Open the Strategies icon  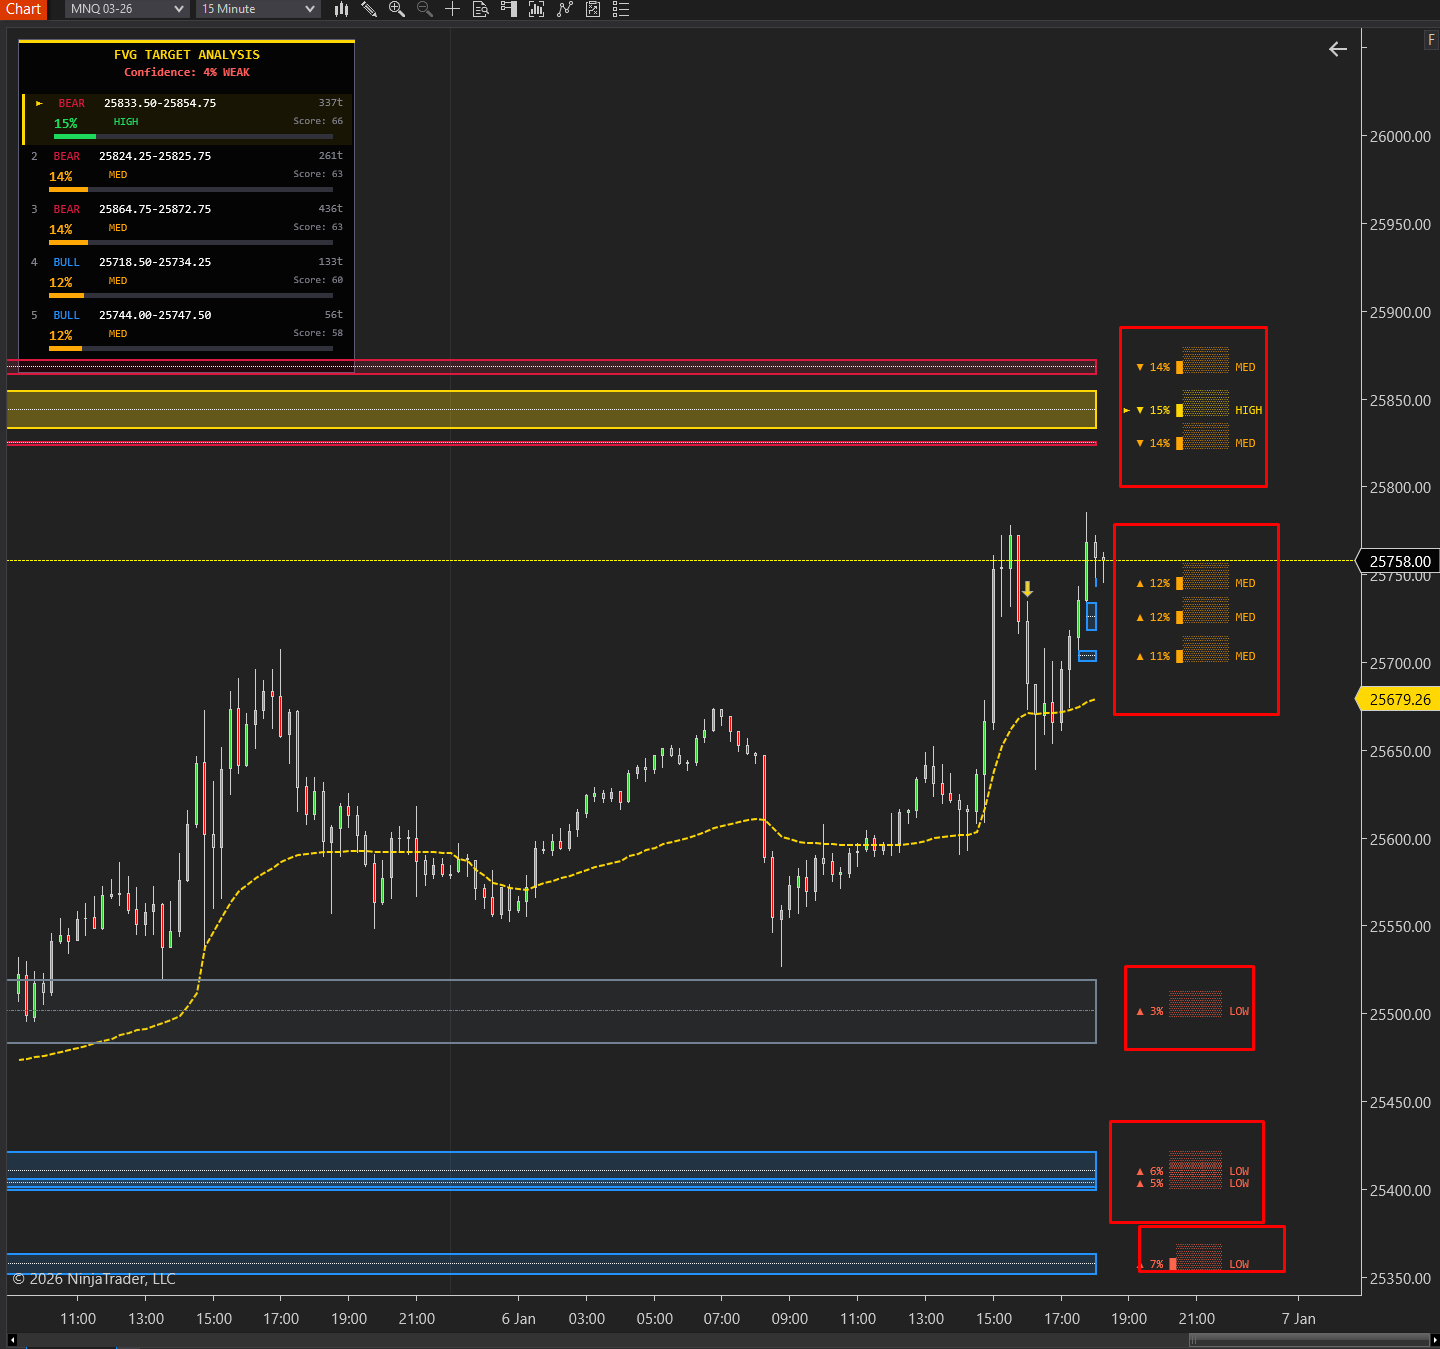[593, 9]
